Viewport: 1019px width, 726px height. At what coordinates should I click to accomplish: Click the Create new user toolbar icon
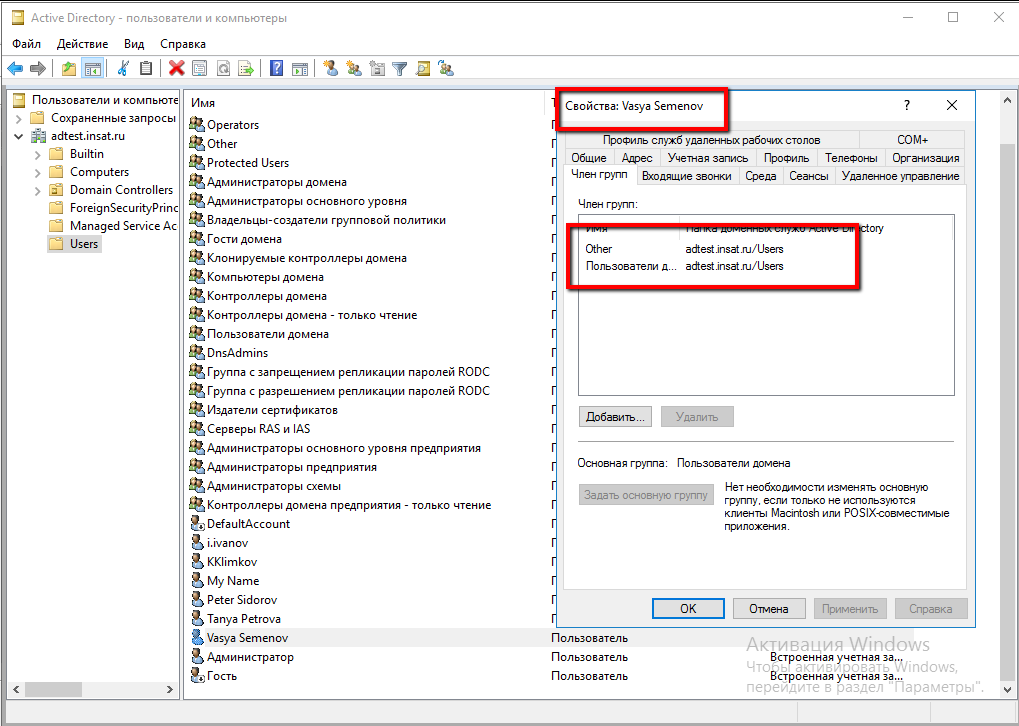(x=329, y=68)
